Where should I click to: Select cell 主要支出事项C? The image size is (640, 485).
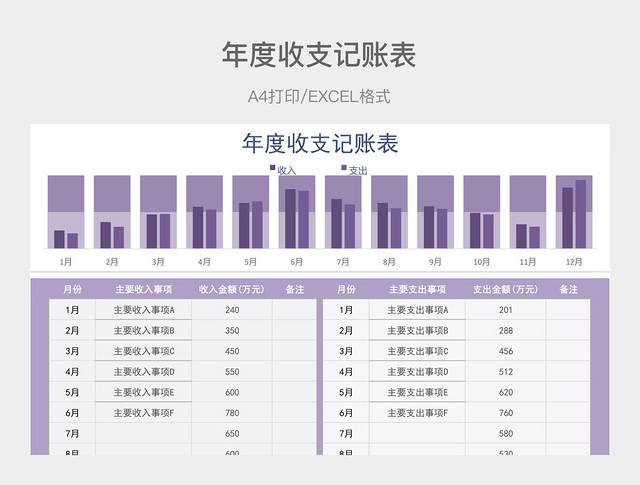(x=418, y=351)
